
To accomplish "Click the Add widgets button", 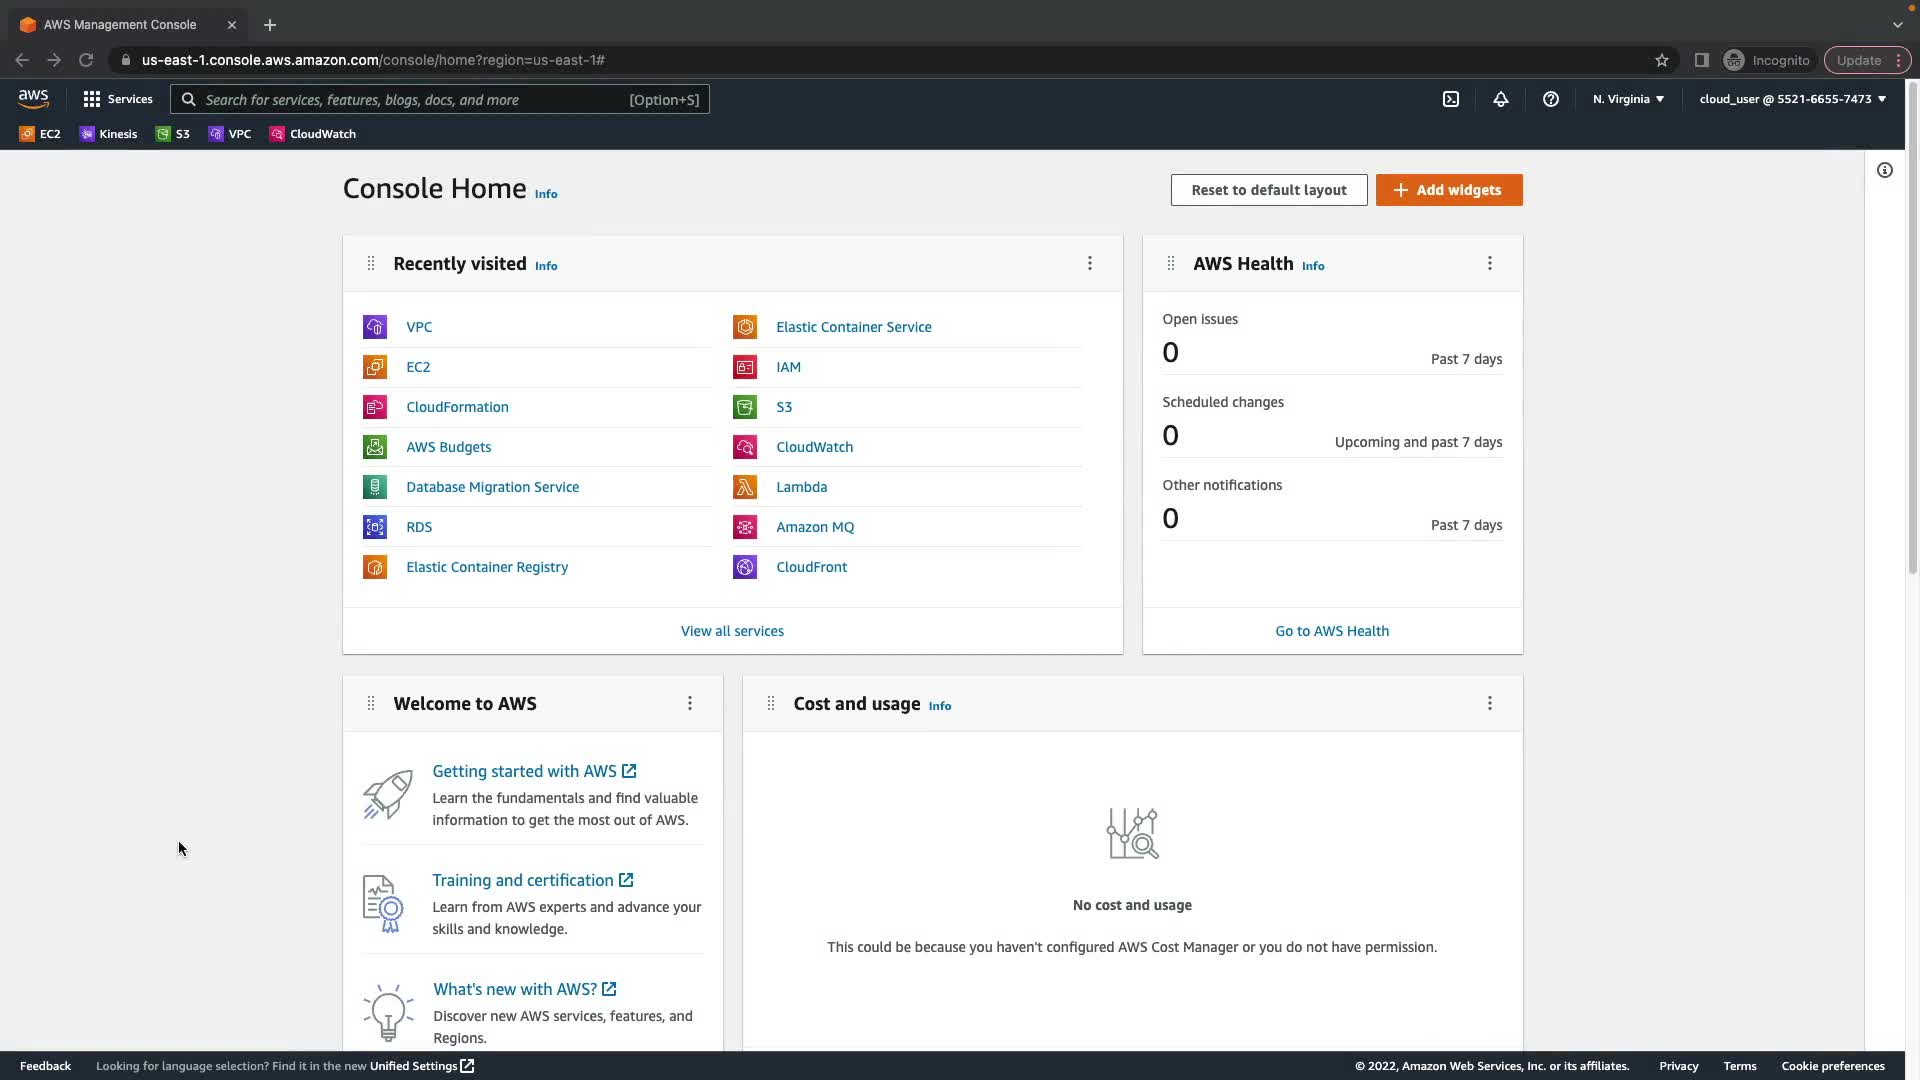I will tap(1449, 190).
